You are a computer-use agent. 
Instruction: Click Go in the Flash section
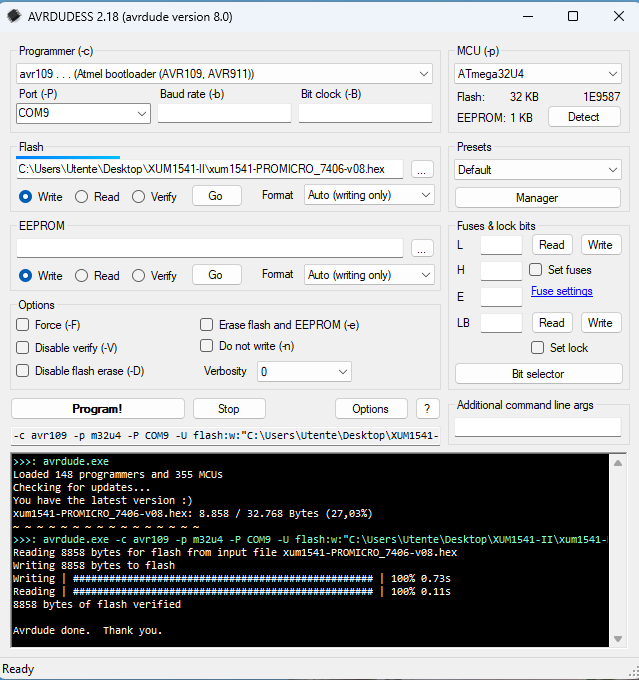point(216,196)
